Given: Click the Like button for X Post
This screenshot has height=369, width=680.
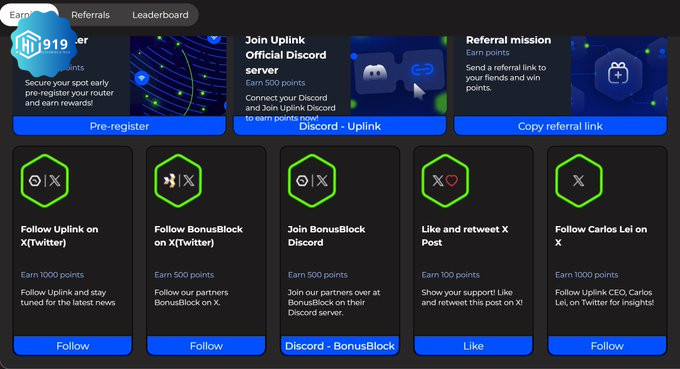Looking at the screenshot, I should (473, 346).
